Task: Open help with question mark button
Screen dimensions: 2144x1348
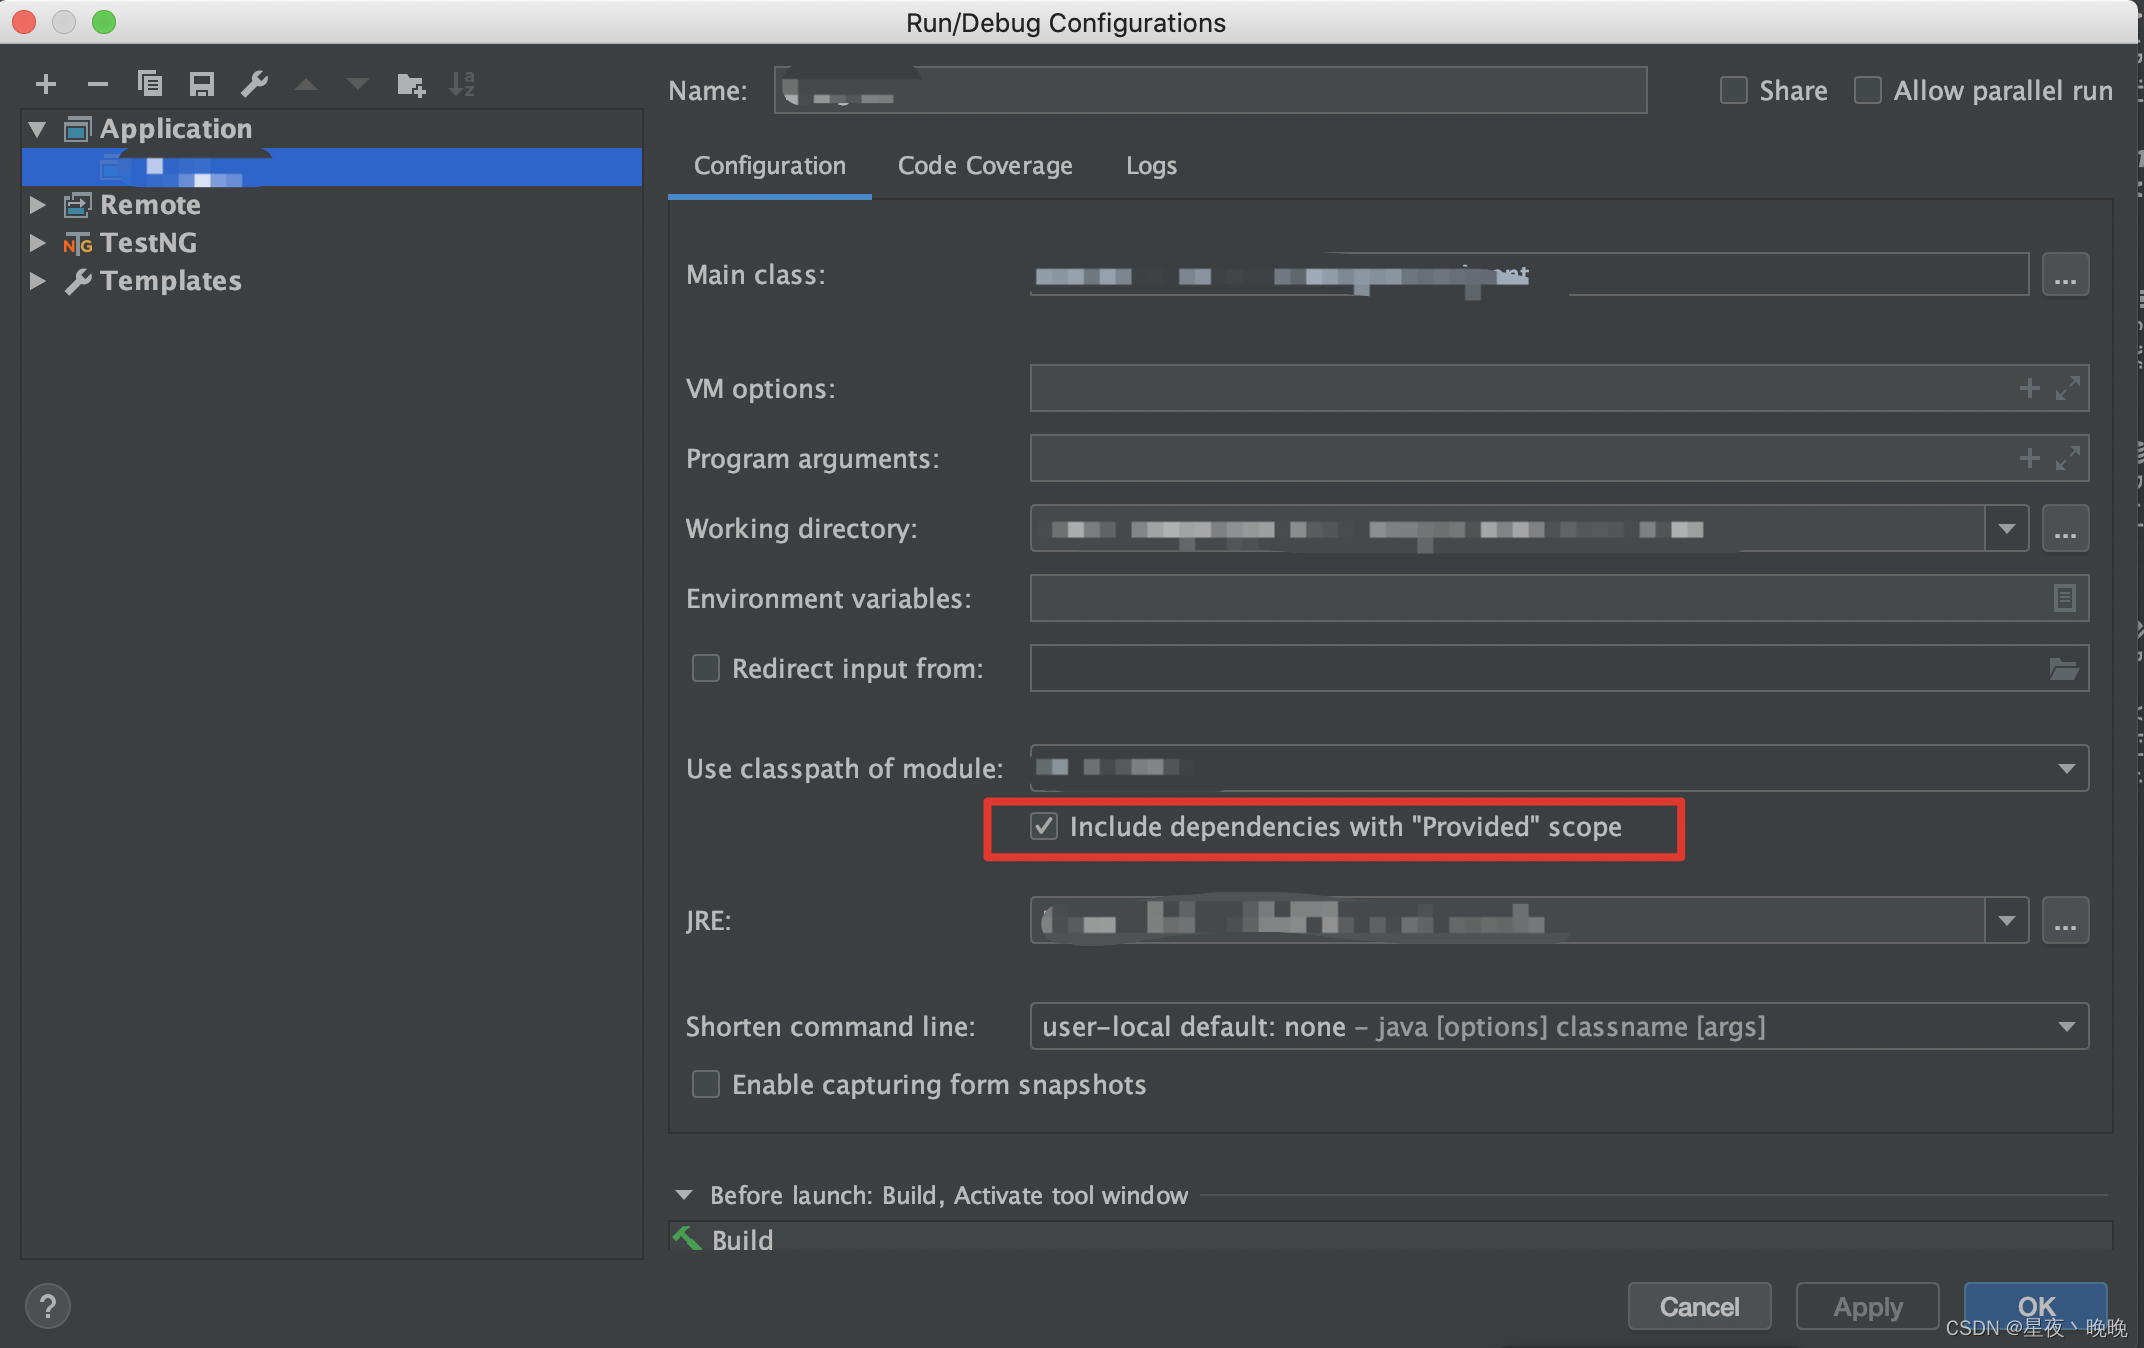Action: (x=48, y=1306)
